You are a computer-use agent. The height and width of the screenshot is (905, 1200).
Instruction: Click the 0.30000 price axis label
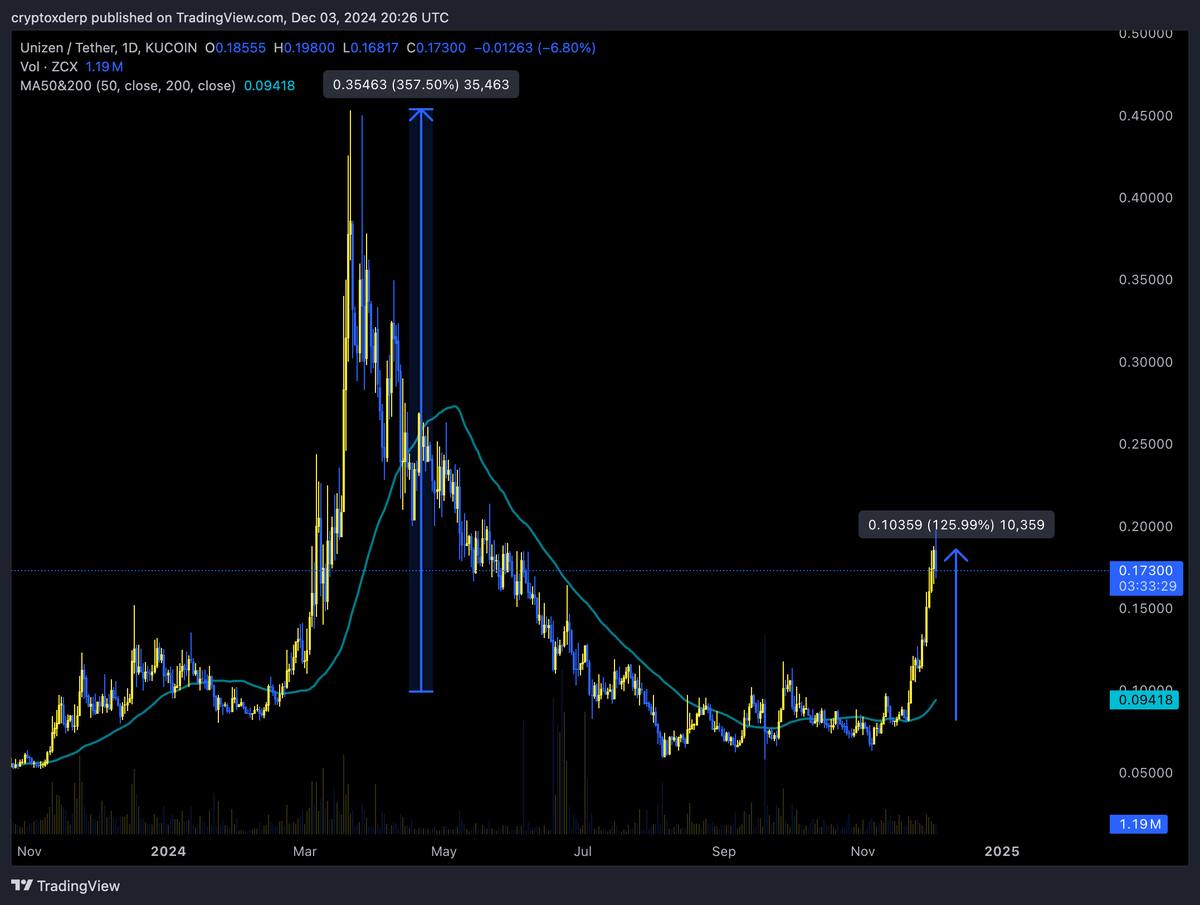click(1145, 362)
